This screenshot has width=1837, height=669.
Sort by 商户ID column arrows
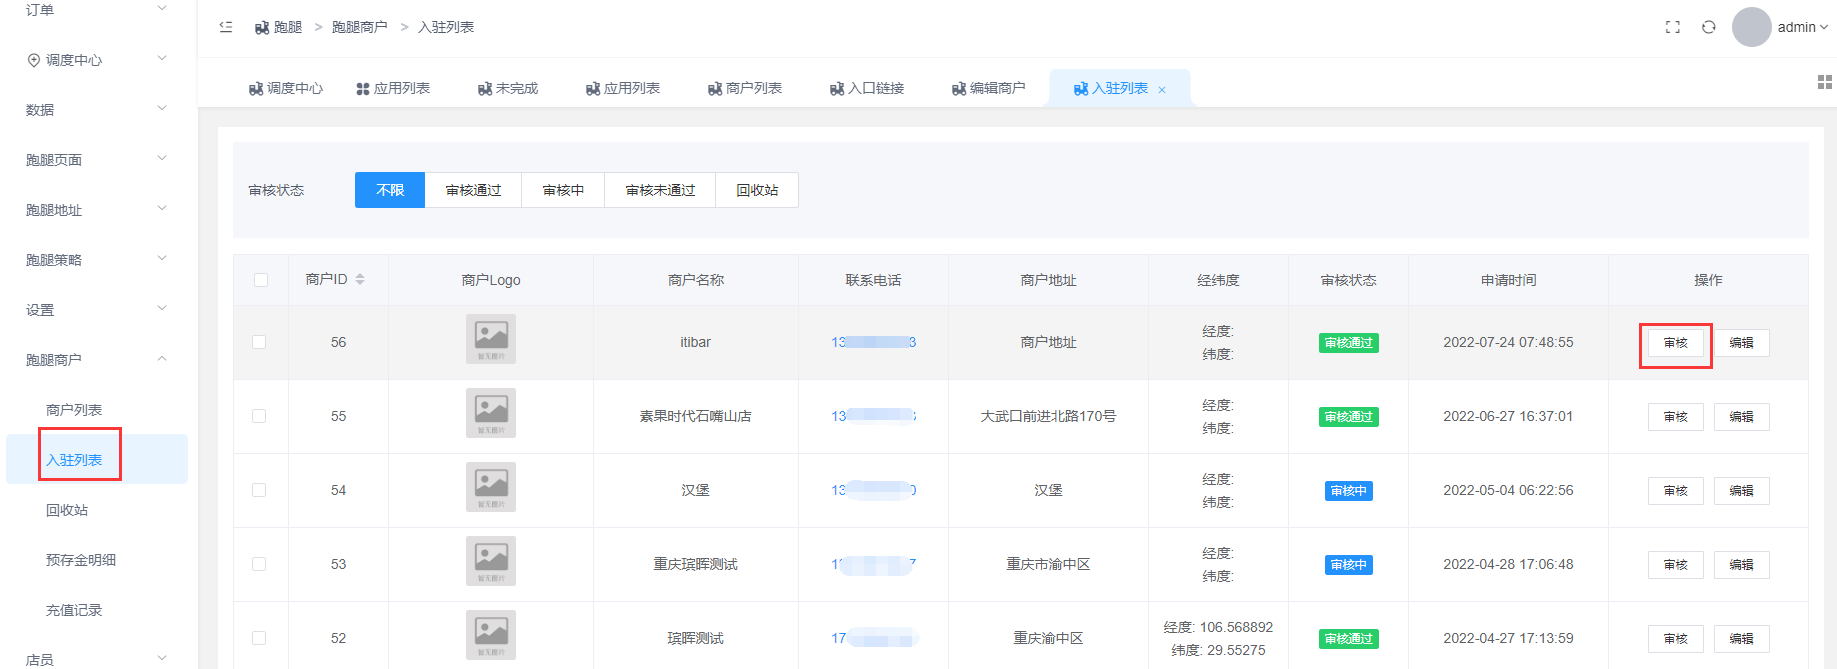pyautogui.click(x=360, y=280)
